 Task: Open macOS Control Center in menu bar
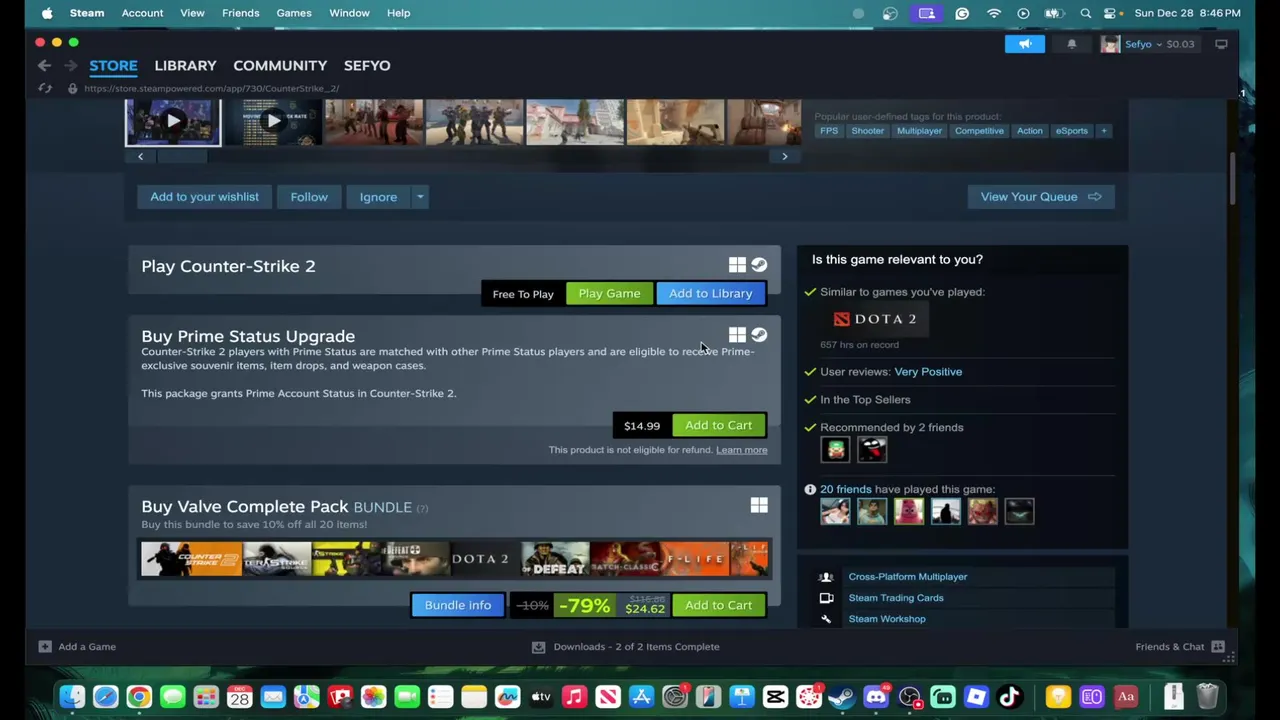pyautogui.click(x=1110, y=13)
